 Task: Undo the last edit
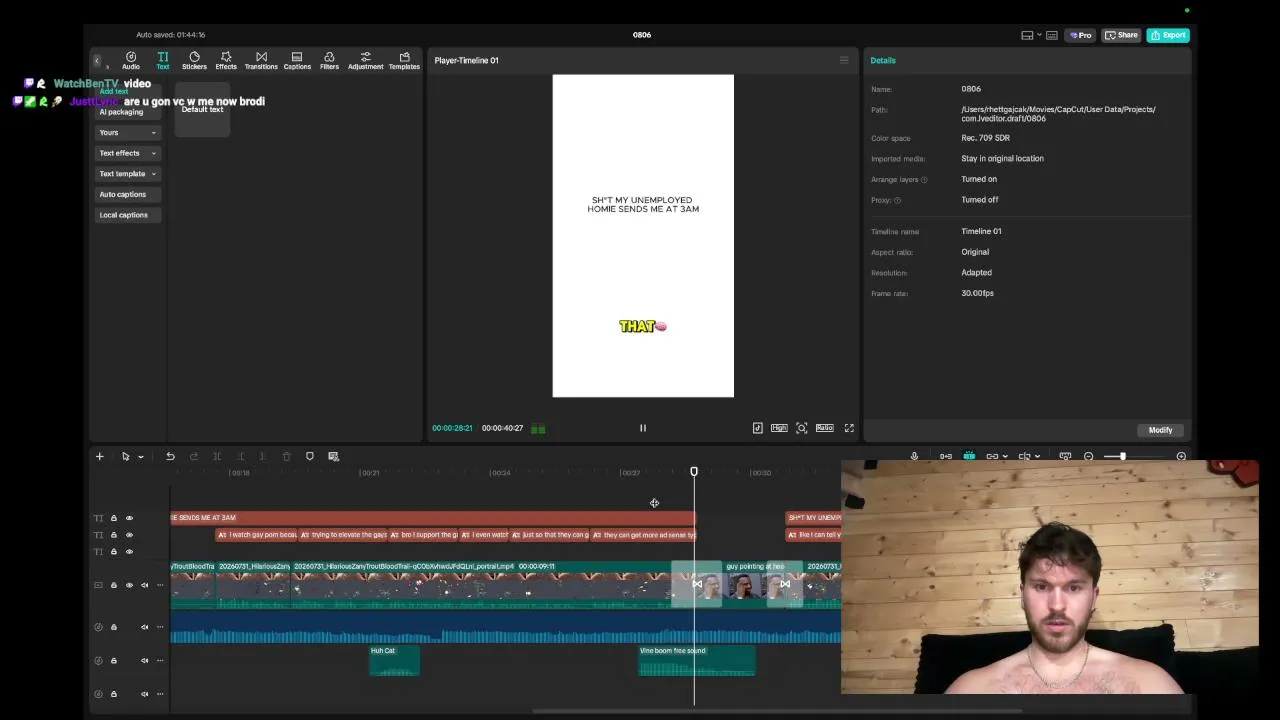[x=170, y=457]
